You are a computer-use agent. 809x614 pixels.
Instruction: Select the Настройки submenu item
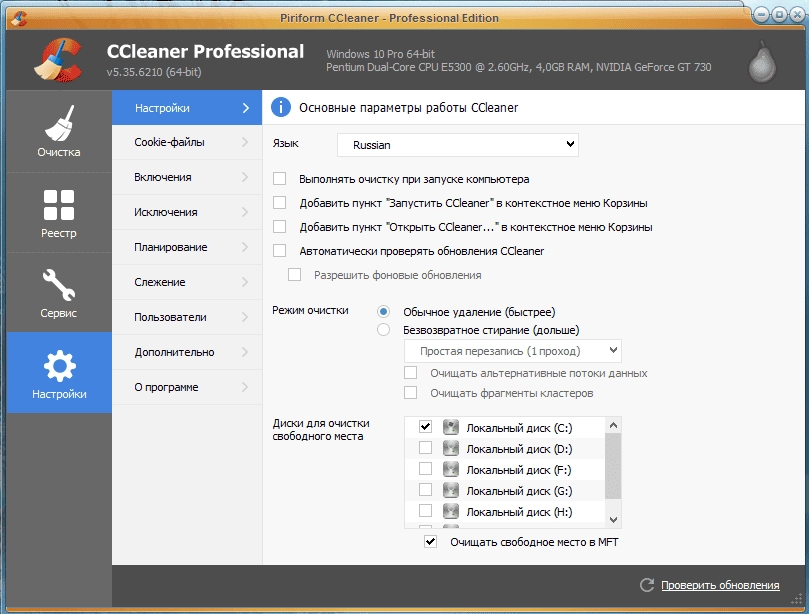tap(187, 108)
